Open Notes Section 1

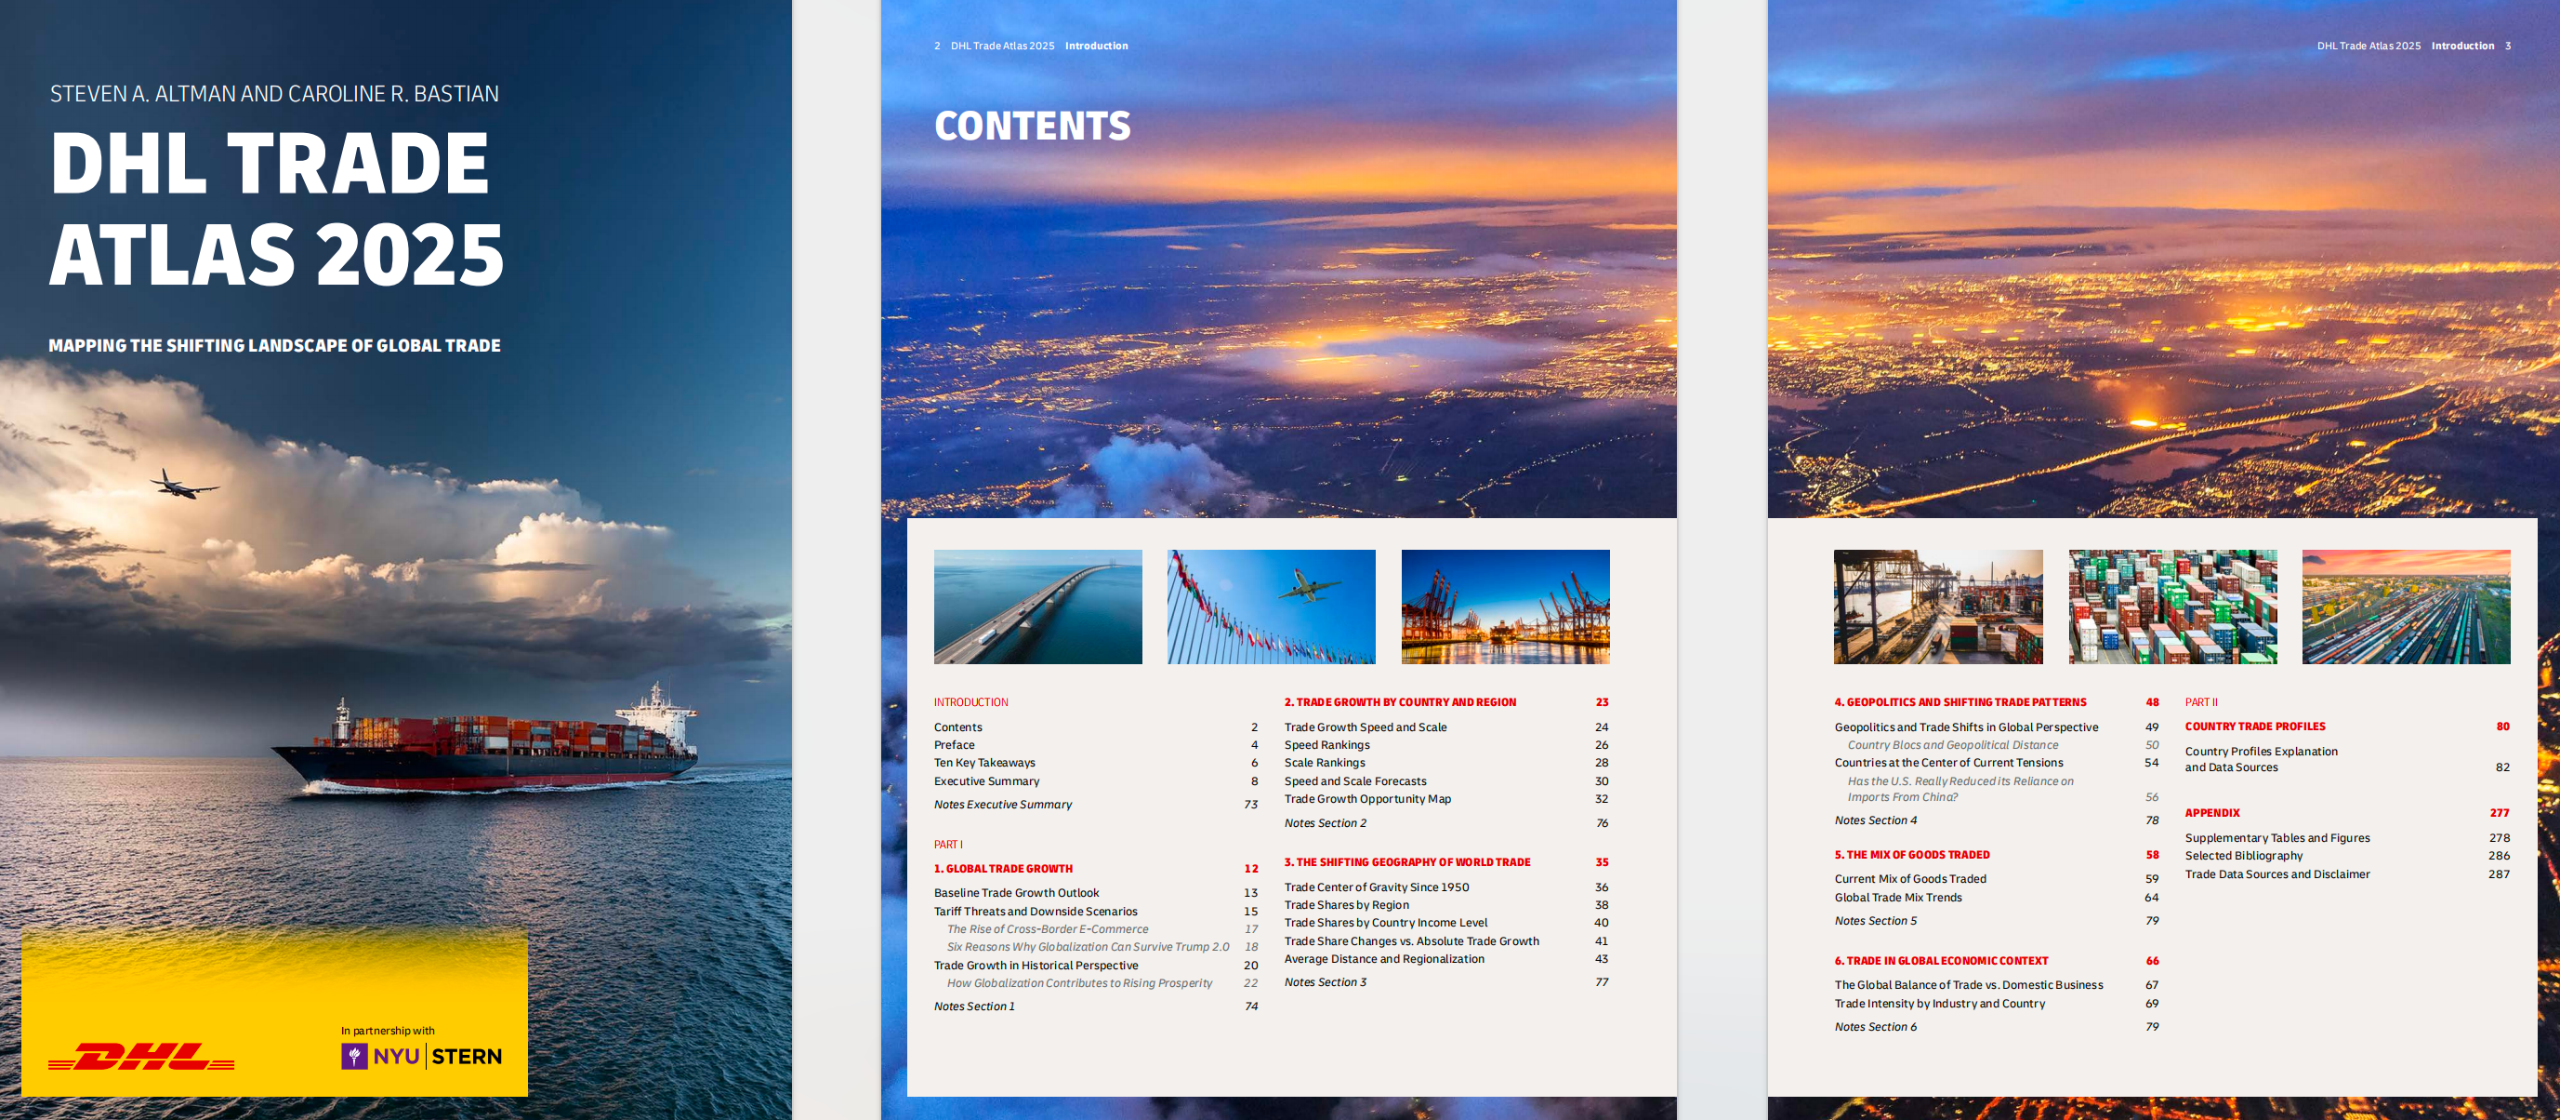tap(1096, 1006)
